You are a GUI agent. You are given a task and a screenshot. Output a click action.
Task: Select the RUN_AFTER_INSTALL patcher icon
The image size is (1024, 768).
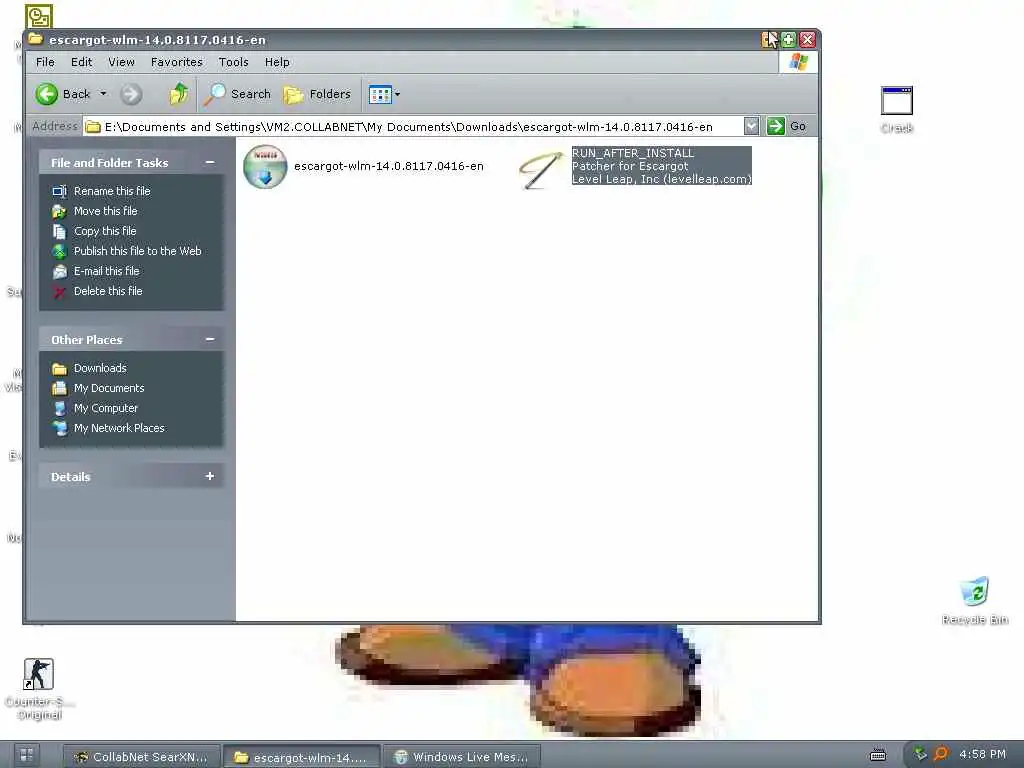pos(541,169)
